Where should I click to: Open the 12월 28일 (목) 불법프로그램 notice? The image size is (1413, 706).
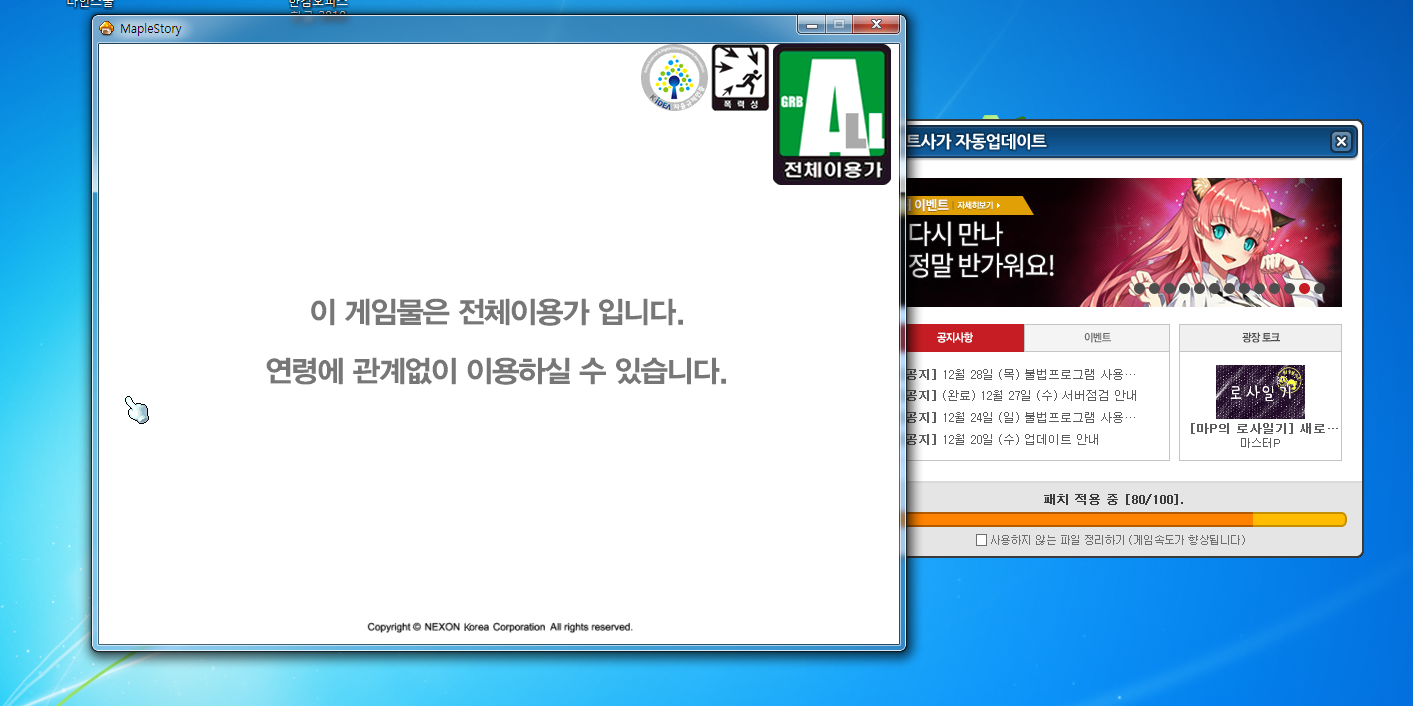tap(1020, 375)
